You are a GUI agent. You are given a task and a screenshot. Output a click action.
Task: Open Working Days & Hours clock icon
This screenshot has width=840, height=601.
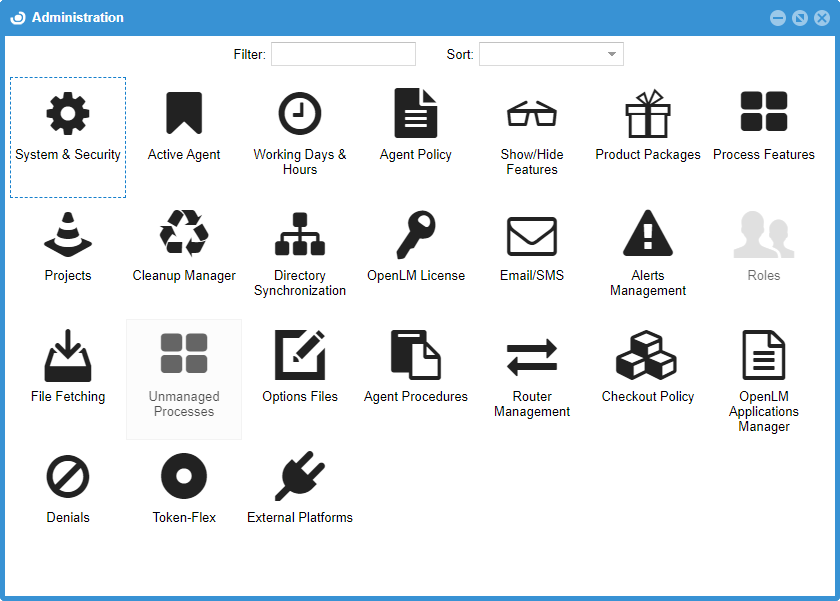coord(300,114)
